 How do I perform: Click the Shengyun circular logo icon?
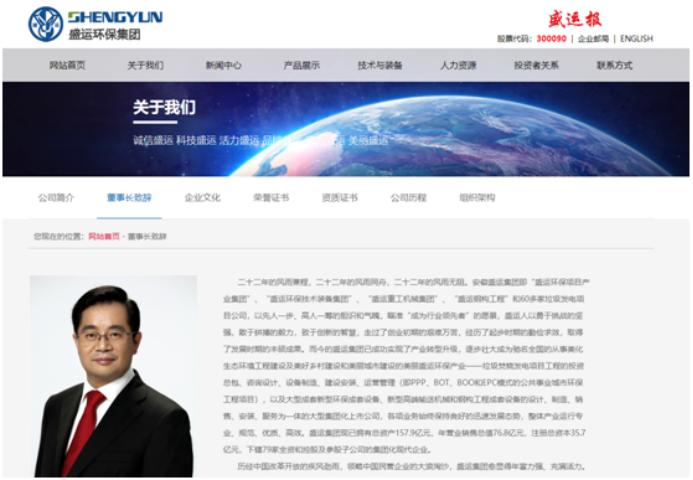[x=46, y=24]
